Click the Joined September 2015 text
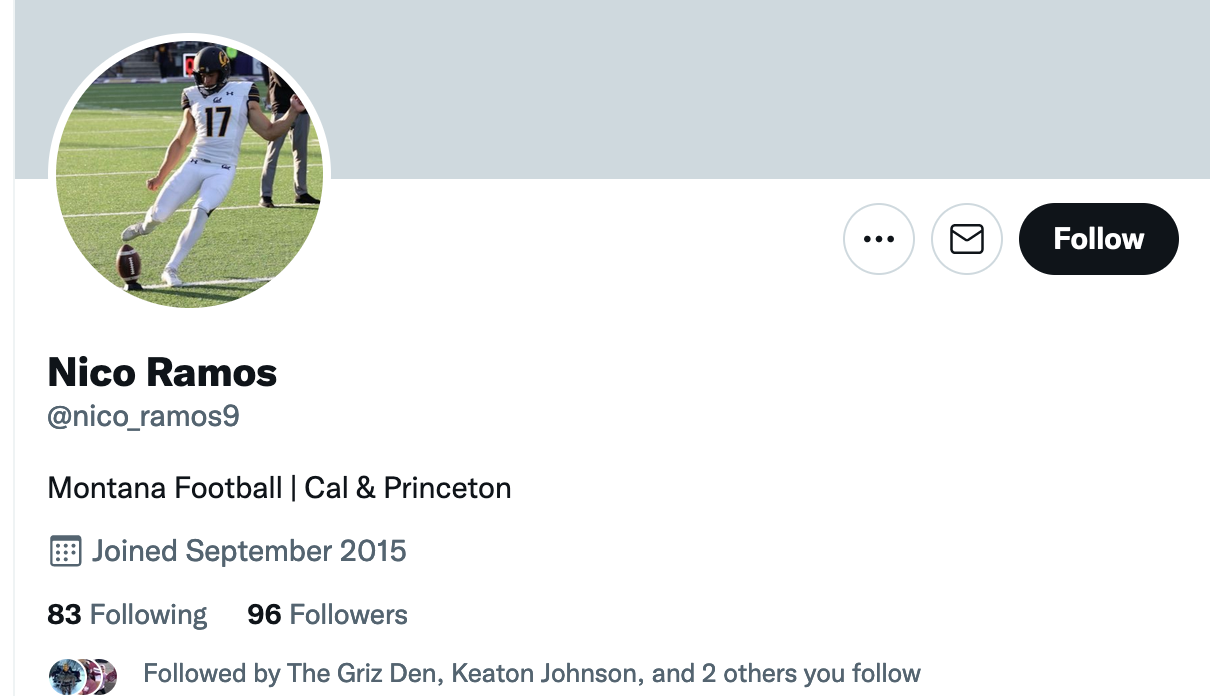Viewport: 1210px width, 696px height. [x=249, y=551]
